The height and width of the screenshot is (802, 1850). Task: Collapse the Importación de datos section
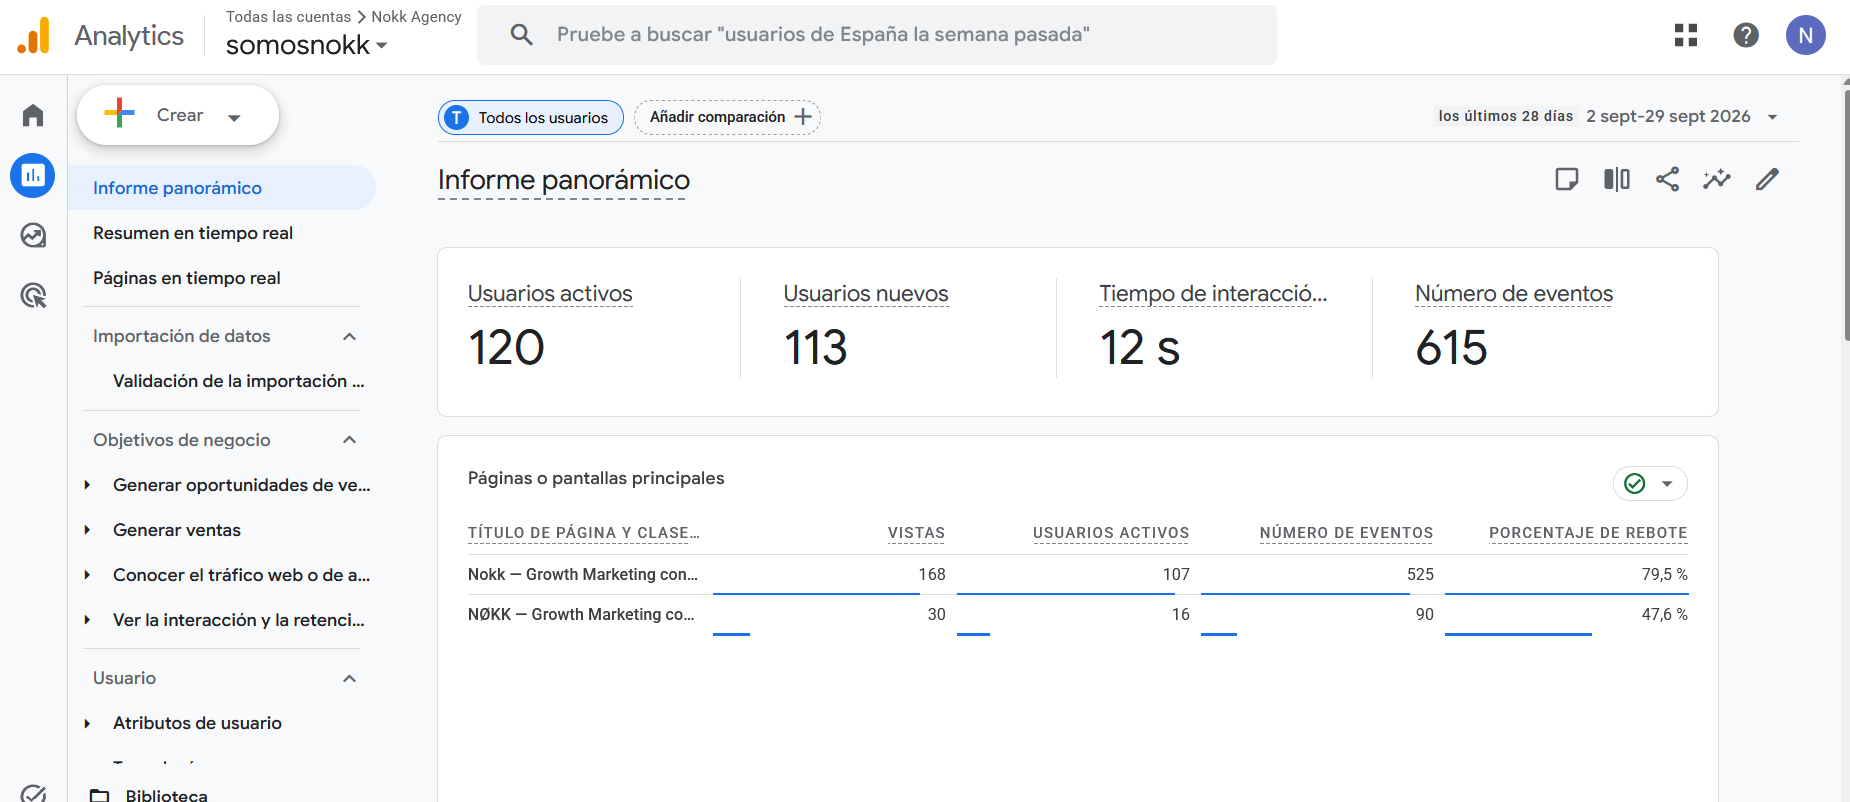(x=349, y=336)
